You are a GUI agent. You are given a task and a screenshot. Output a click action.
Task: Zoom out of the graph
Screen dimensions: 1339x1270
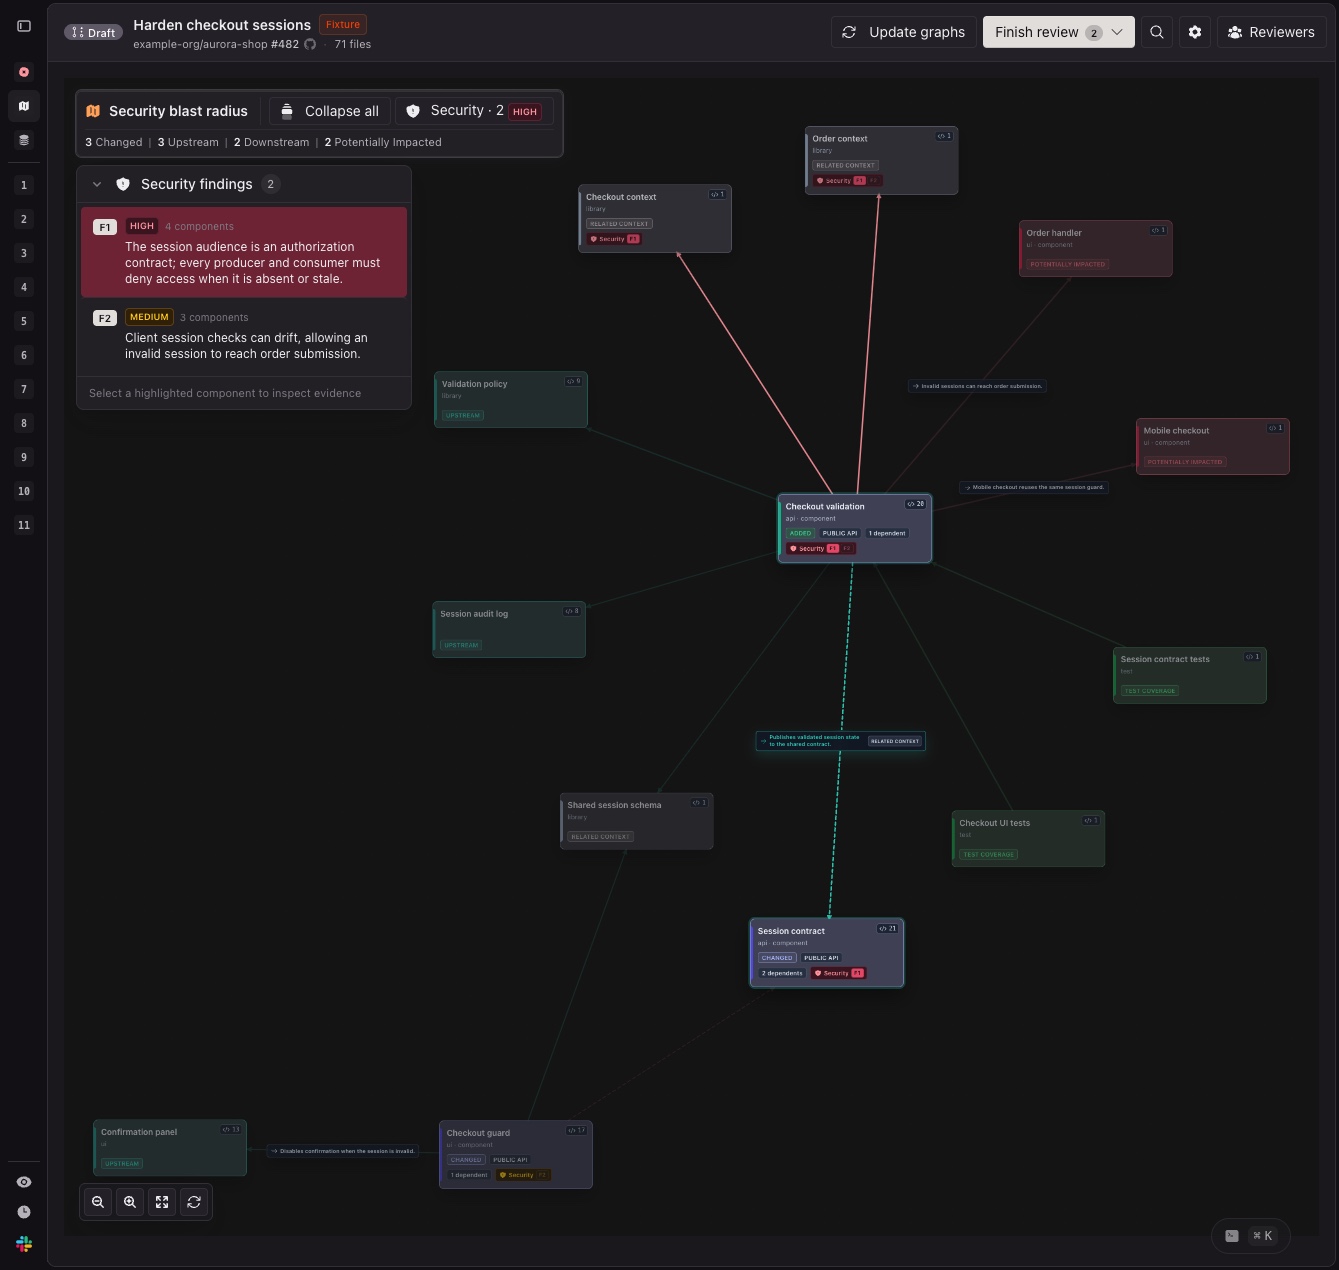98,1202
